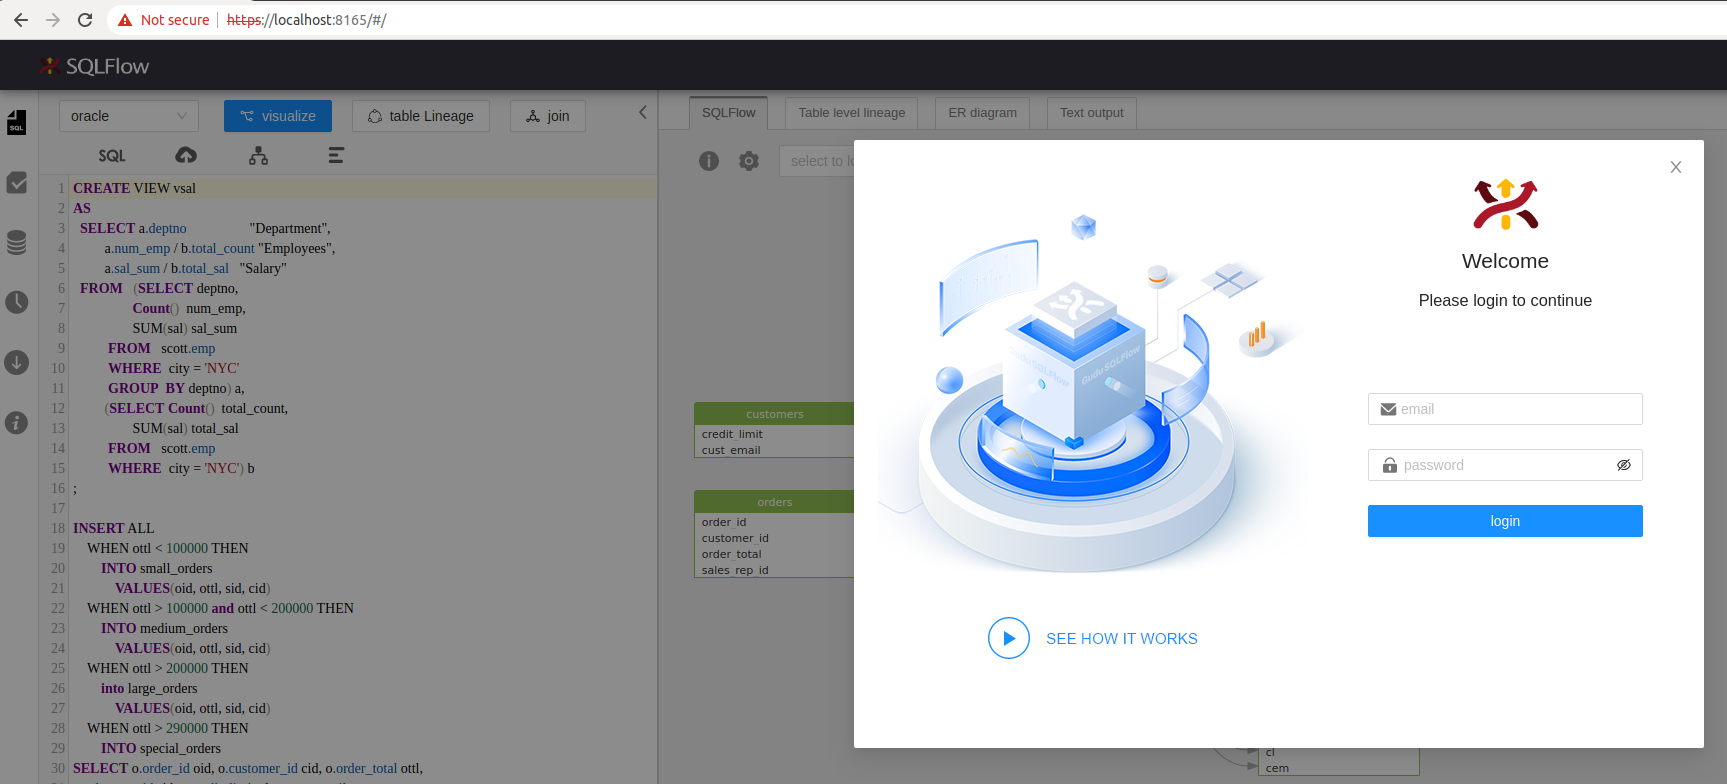Click the browser forward arrow
The height and width of the screenshot is (784, 1727).
[53, 20]
